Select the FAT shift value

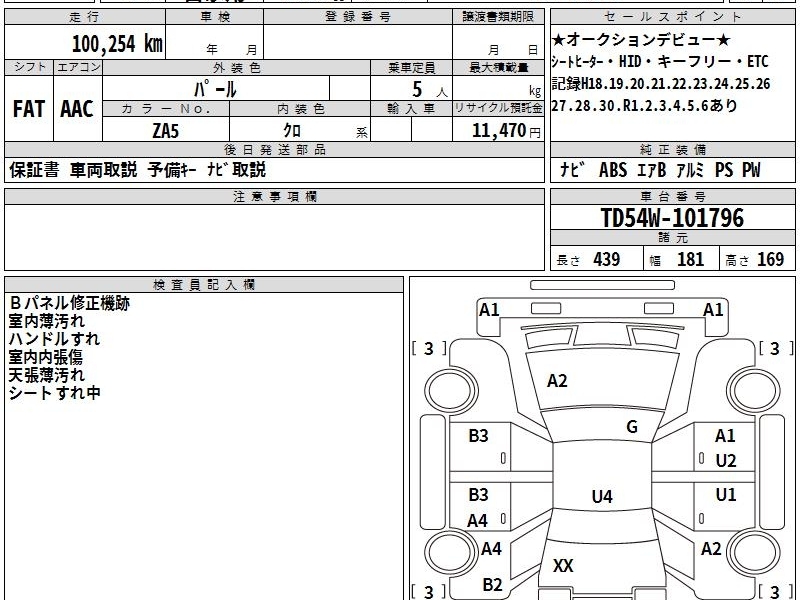tap(29, 109)
